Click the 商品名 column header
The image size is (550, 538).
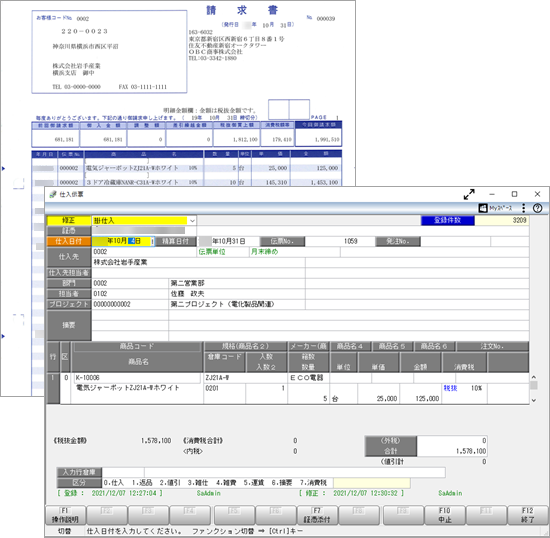137,362
